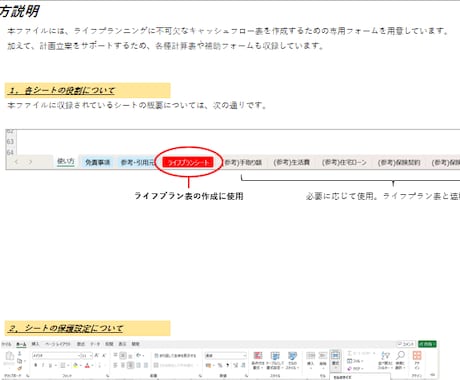Image resolution: width=460 pixels, height=380 pixels.
Task: Select the red ライフプランシート sheet tab
Action: [188, 162]
